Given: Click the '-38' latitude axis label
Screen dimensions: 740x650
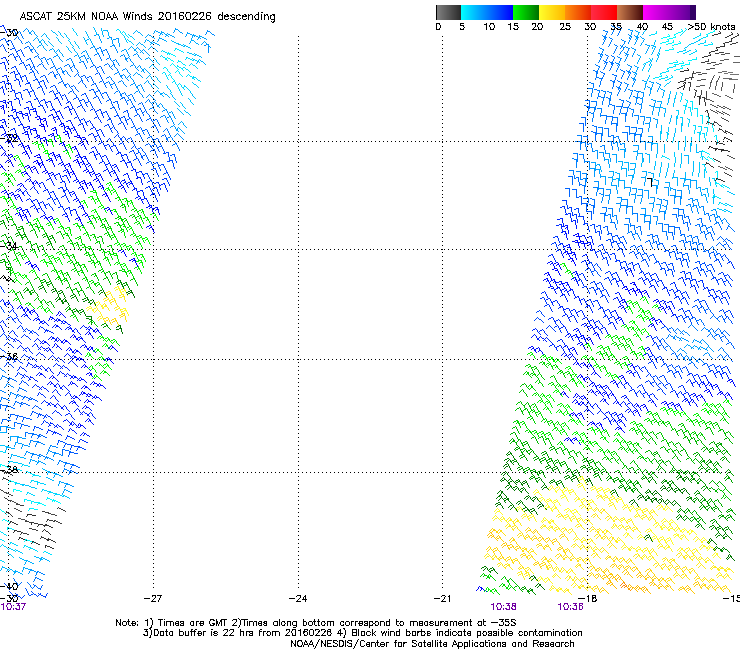Looking at the screenshot, I should tap(9, 469).
